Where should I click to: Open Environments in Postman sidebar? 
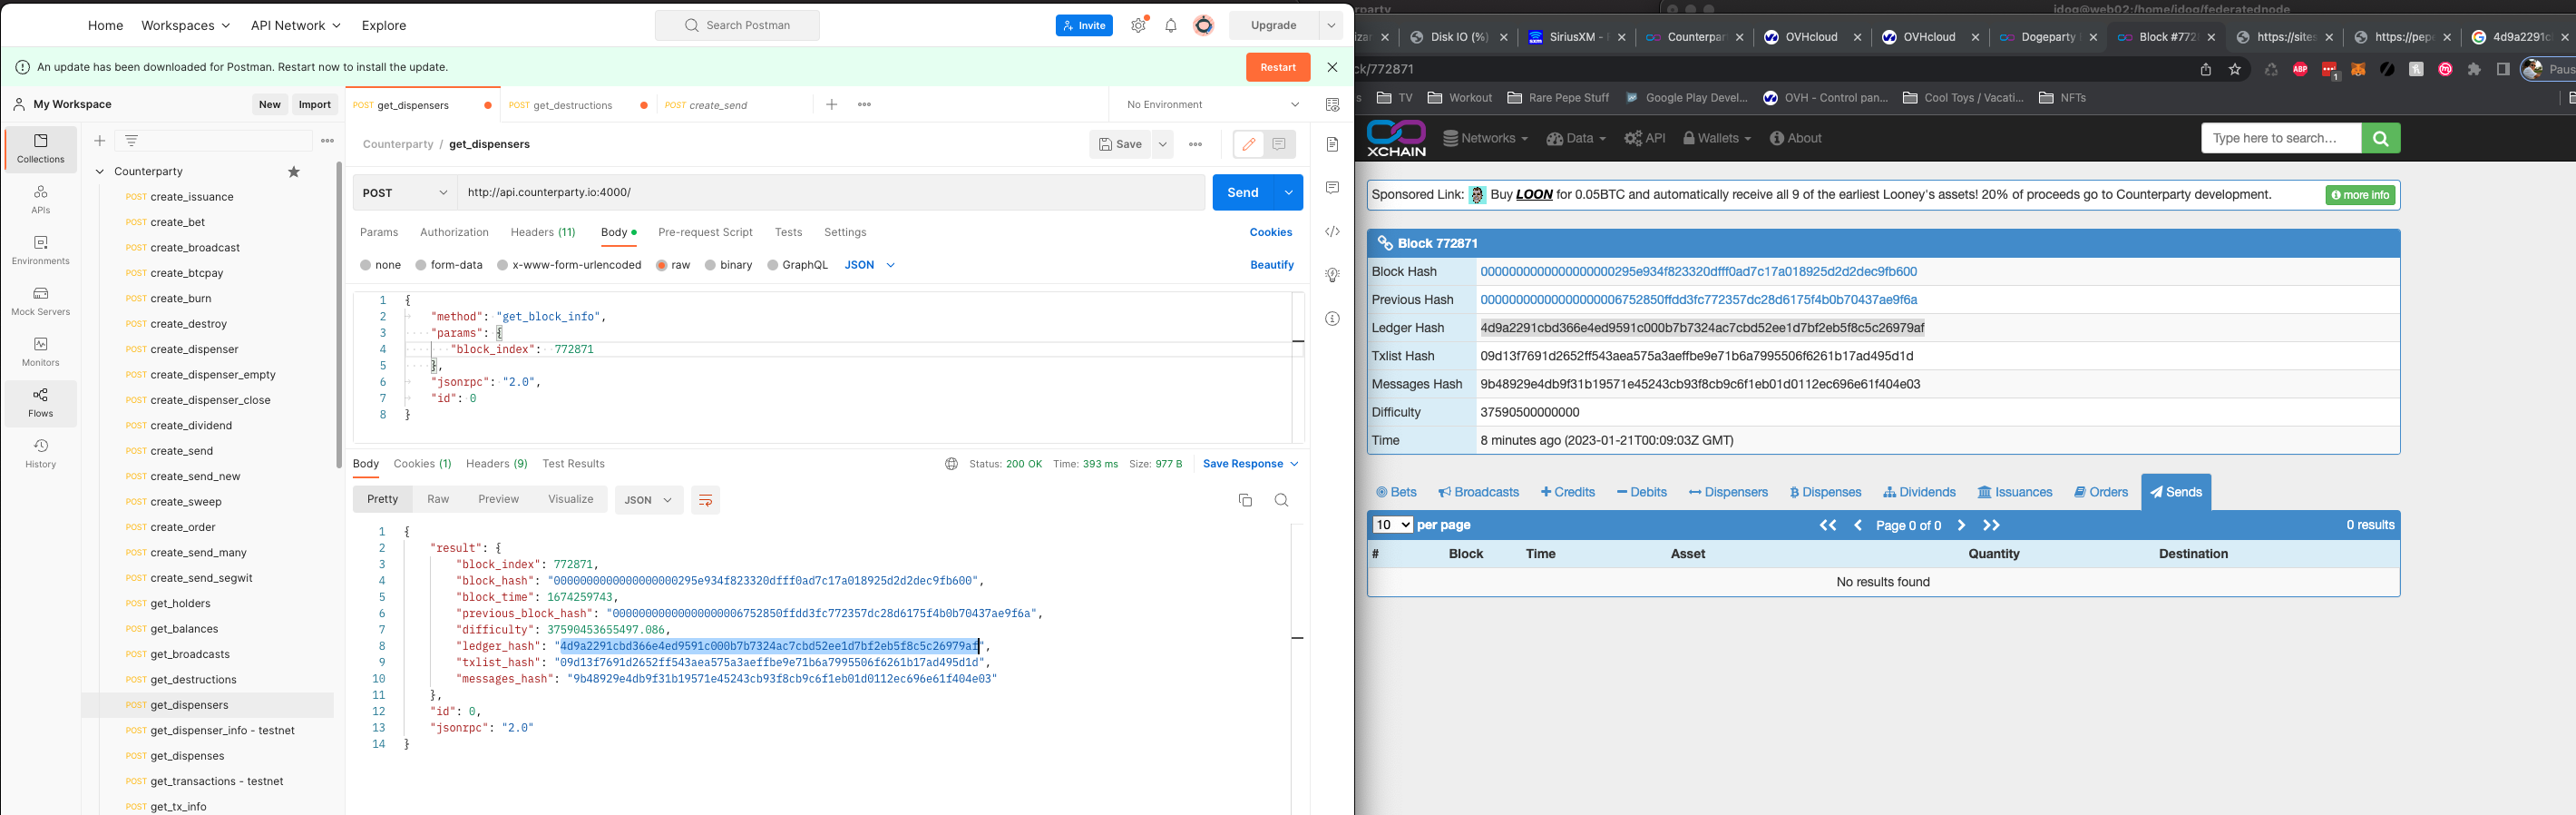41,250
